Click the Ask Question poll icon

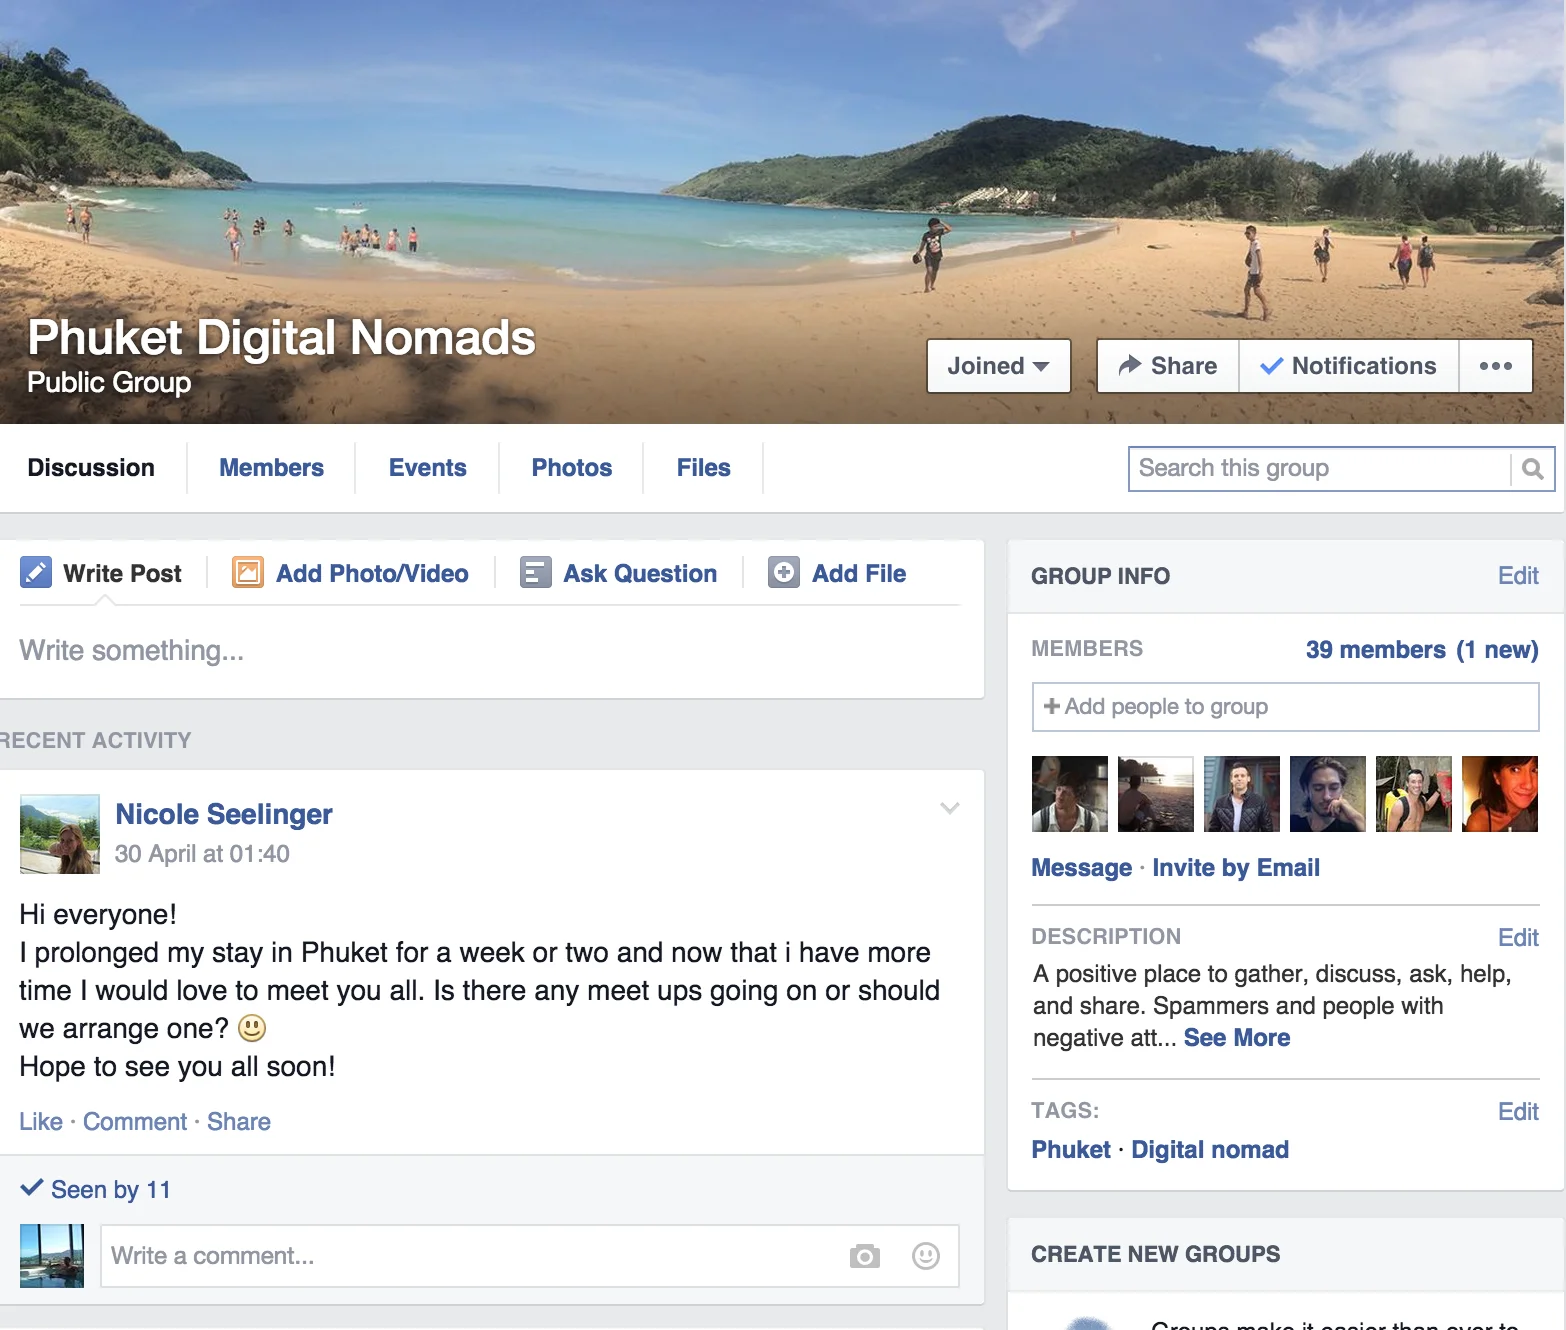[536, 573]
